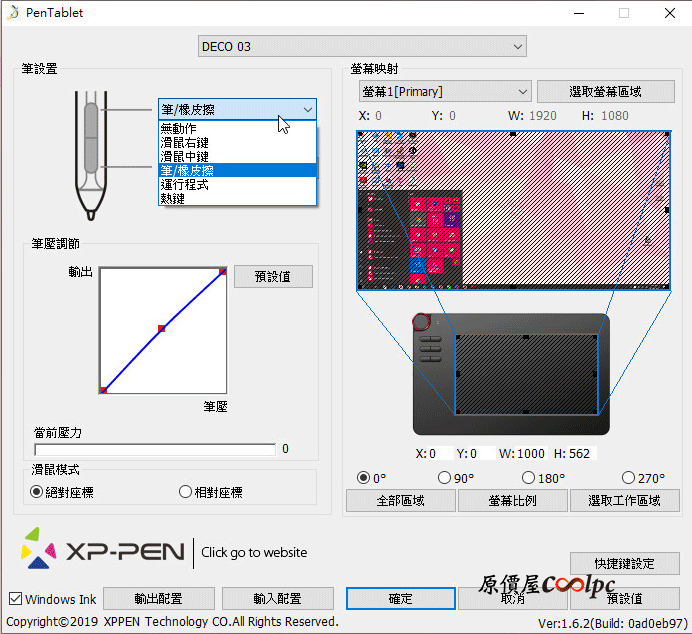This screenshot has height=634, width=692.
Task: Confirm with the 確定 button
Action: [x=401, y=599]
